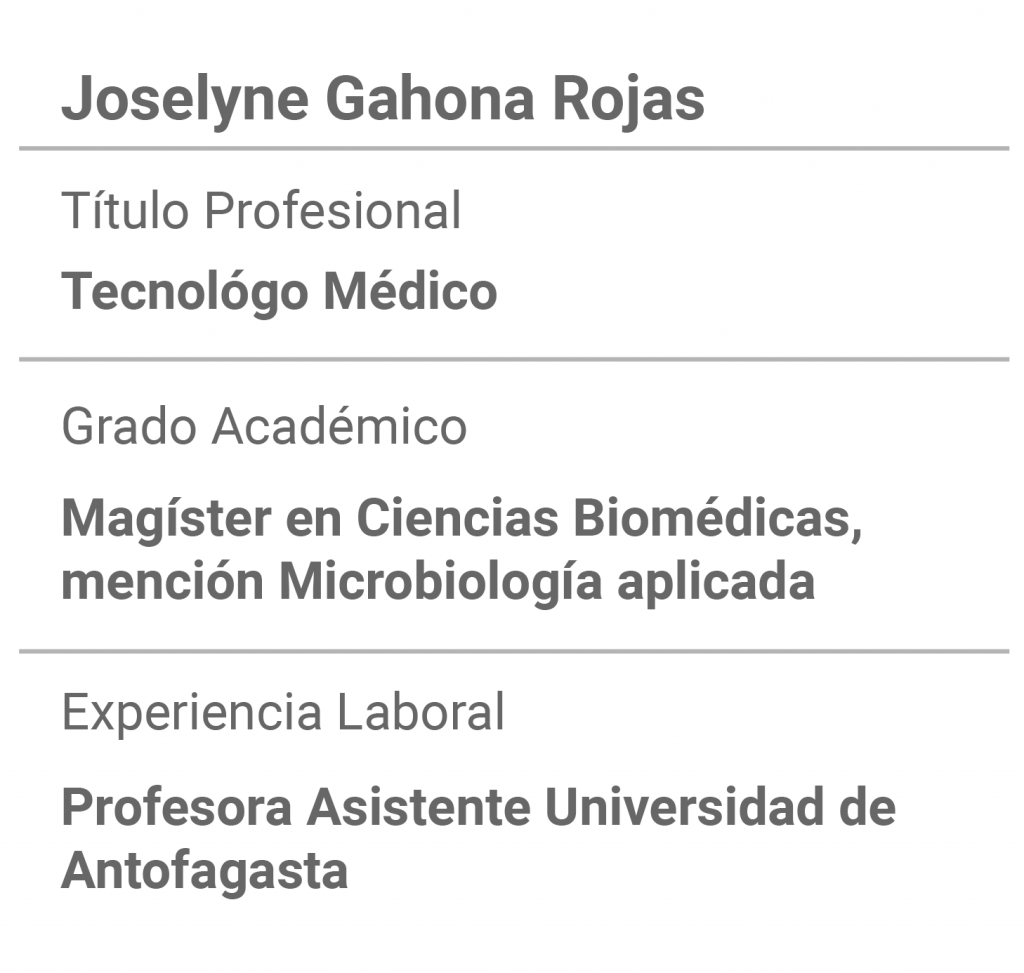This screenshot has height=973, width=1024.
Task: Click the word Microbiología
Action: tap(441, 582)
